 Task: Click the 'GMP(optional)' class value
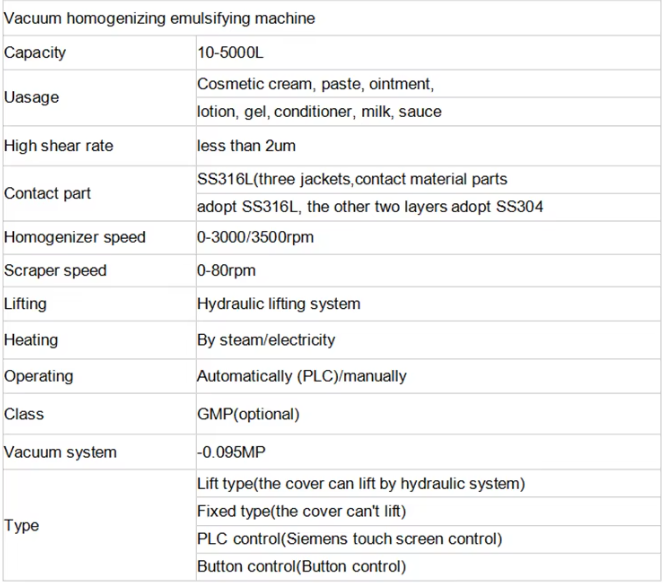coord(248,413)
